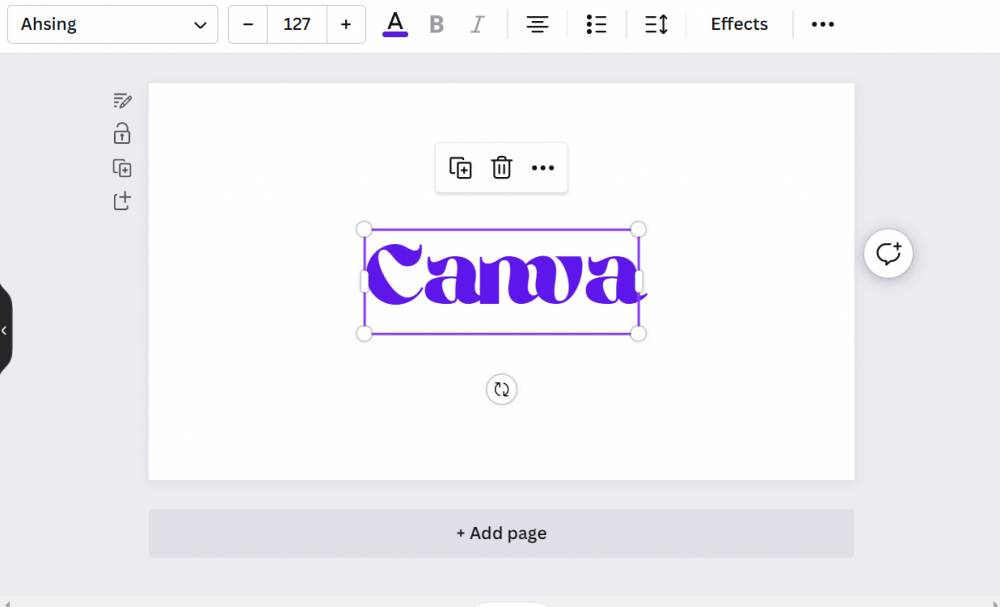The width and height of the screenshot is (1000, 607).
Task: Open the Effects panel
Action: [739, 24]
